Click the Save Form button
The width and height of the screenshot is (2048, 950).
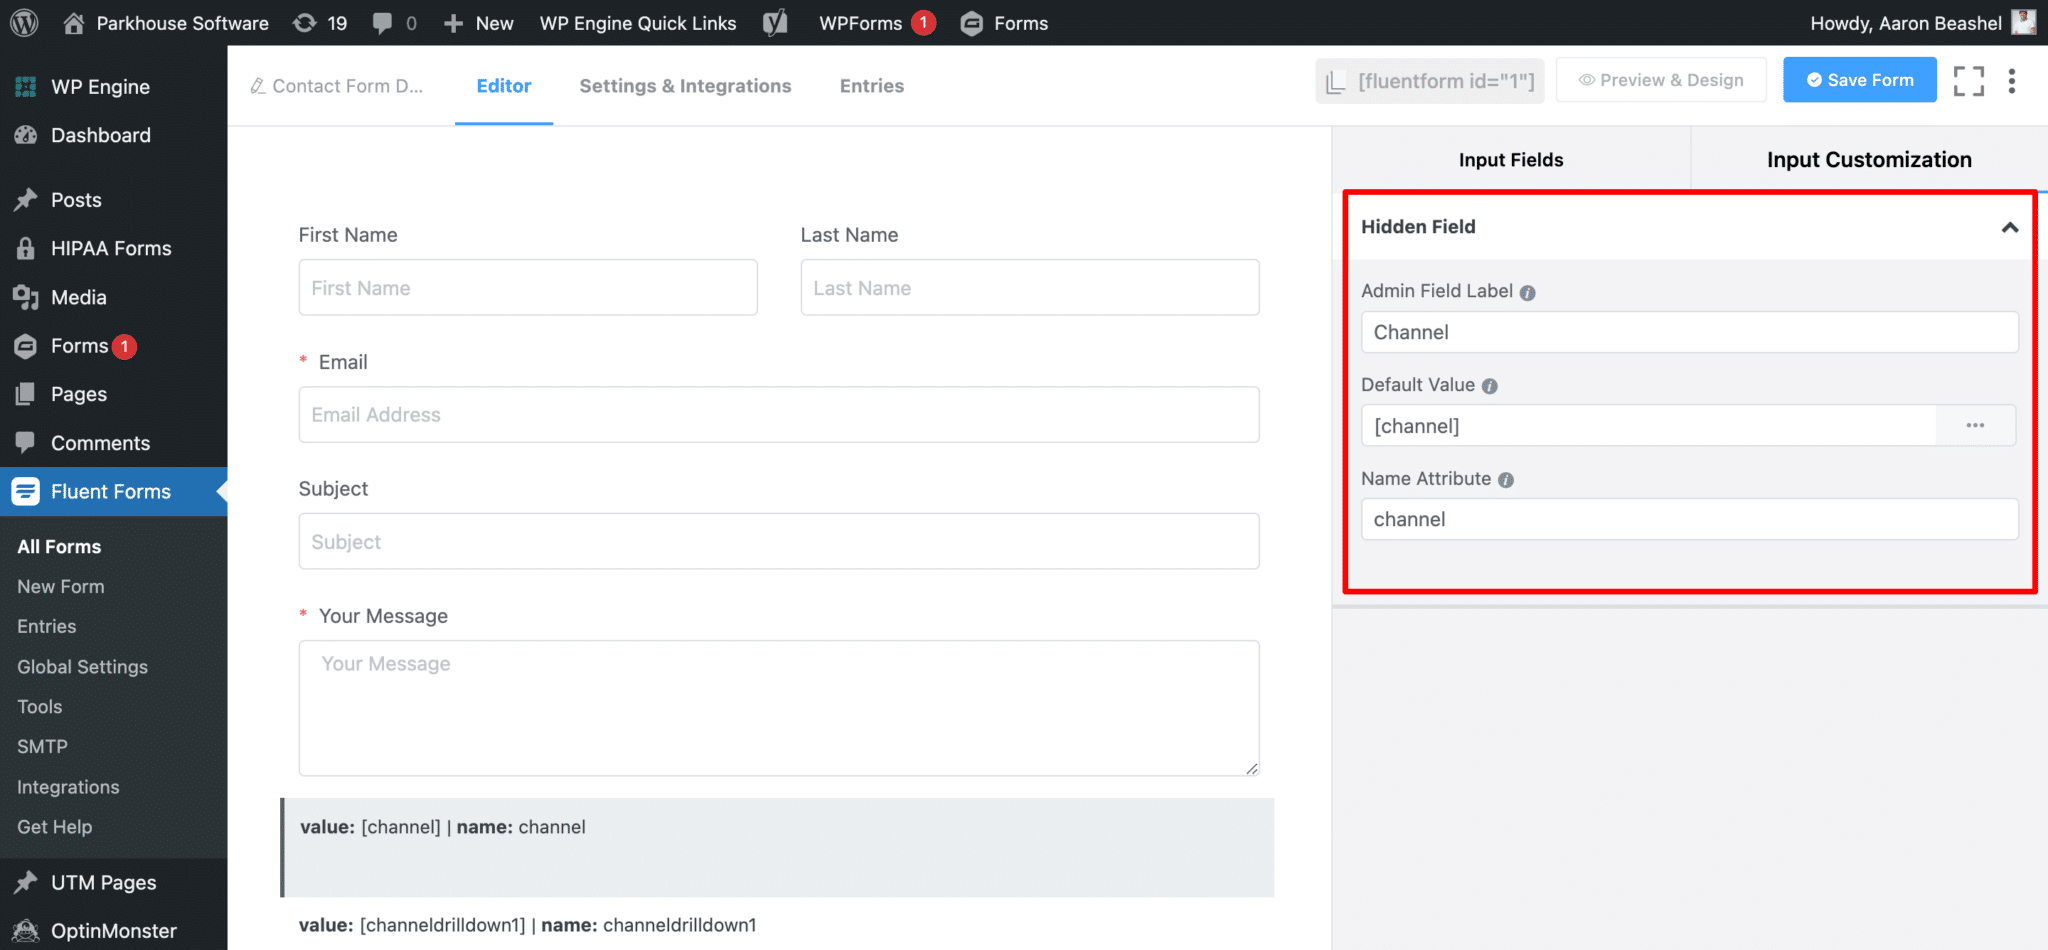click(1859, 79)
